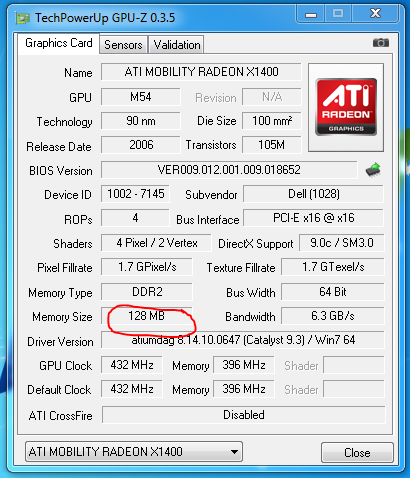Viewport: 410px width, 478px height.
Task: Click the GPU field showing M54
Action: point(141,97)
